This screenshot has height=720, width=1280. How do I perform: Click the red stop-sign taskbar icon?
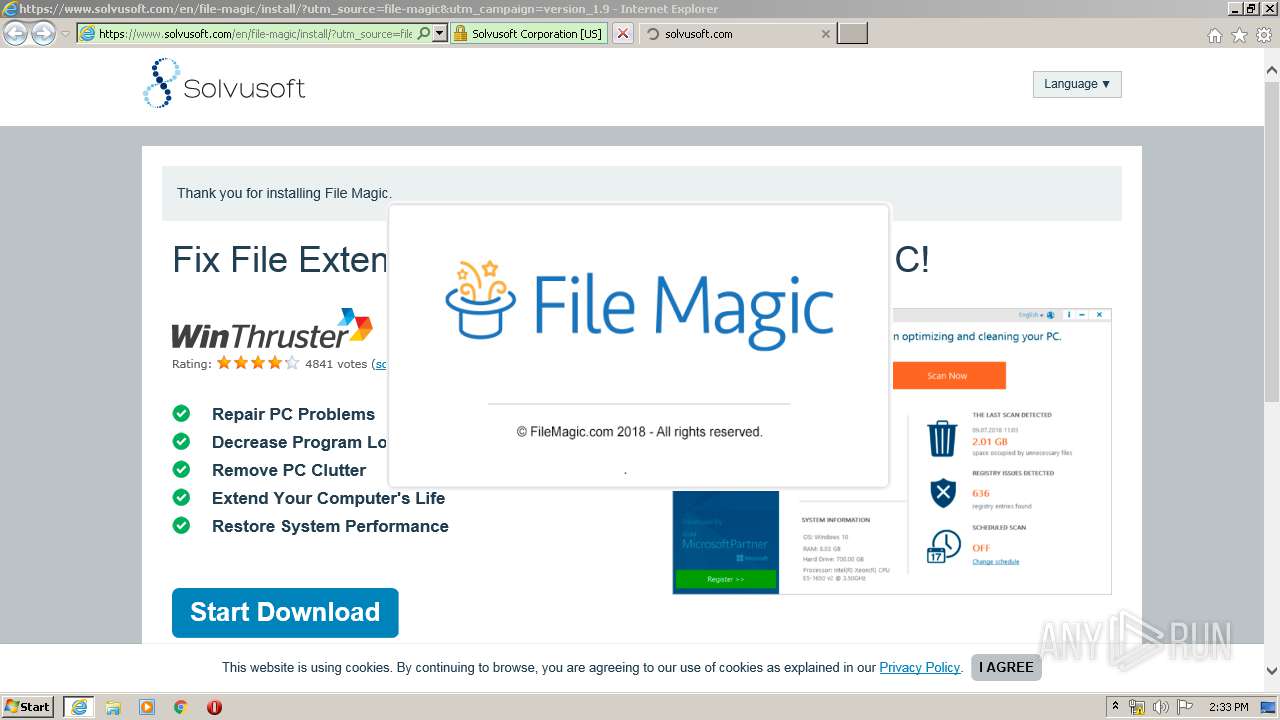(x=214, y=707)
